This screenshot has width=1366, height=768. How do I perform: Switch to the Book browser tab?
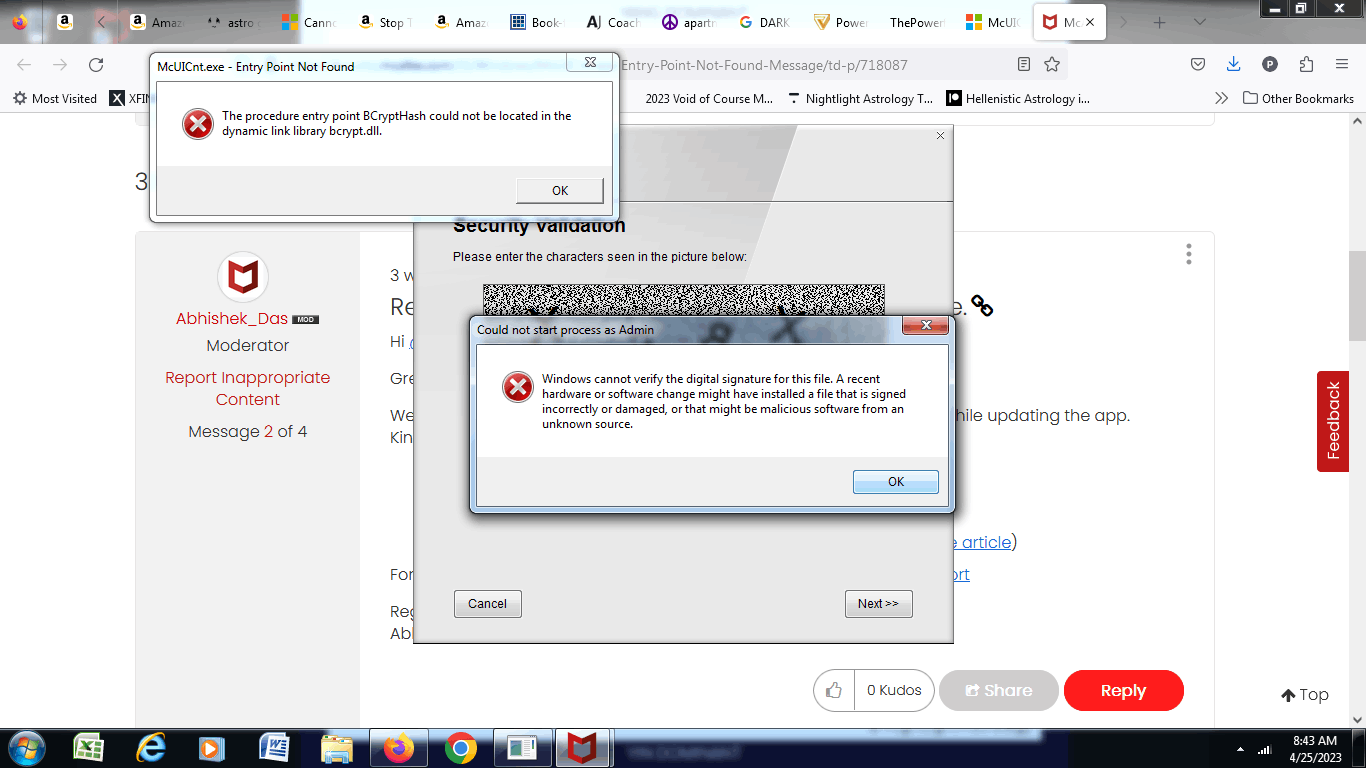click(535, 22)
